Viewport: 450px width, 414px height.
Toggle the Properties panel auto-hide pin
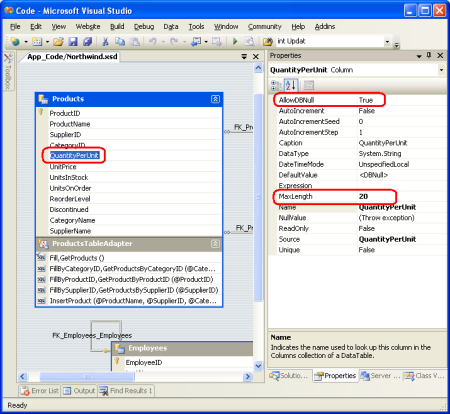(x=429, y=55)
